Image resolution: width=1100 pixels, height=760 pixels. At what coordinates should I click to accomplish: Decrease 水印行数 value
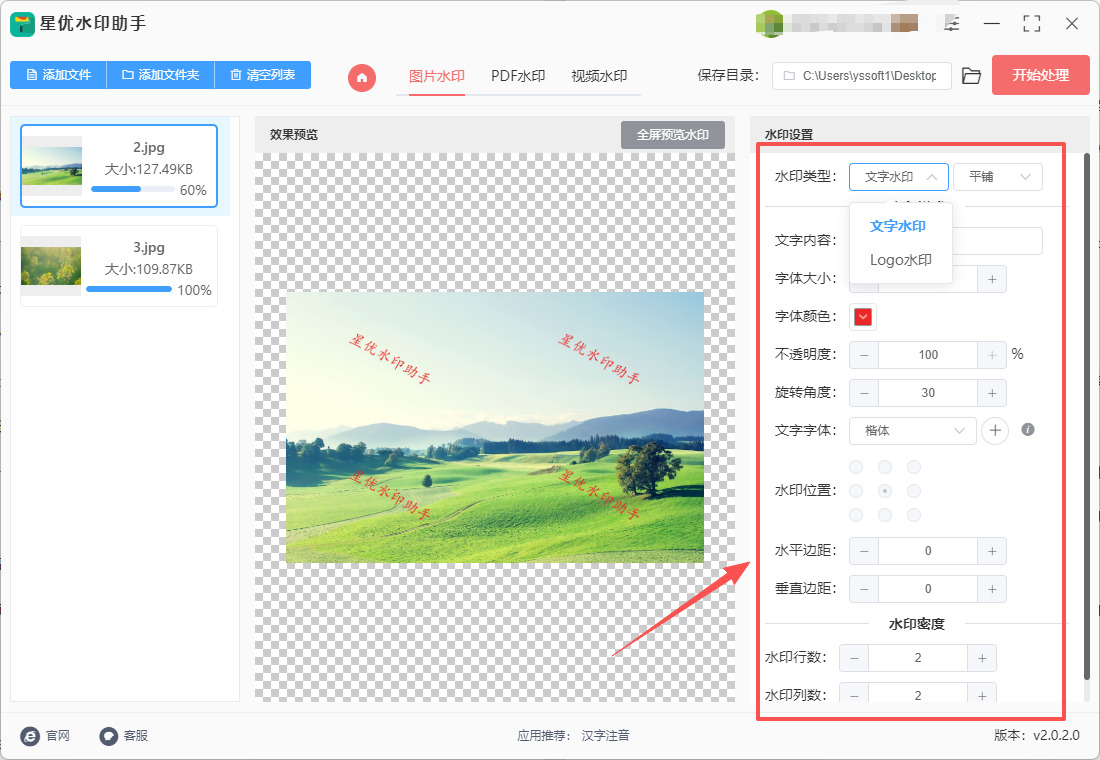[x=854, y=658]
